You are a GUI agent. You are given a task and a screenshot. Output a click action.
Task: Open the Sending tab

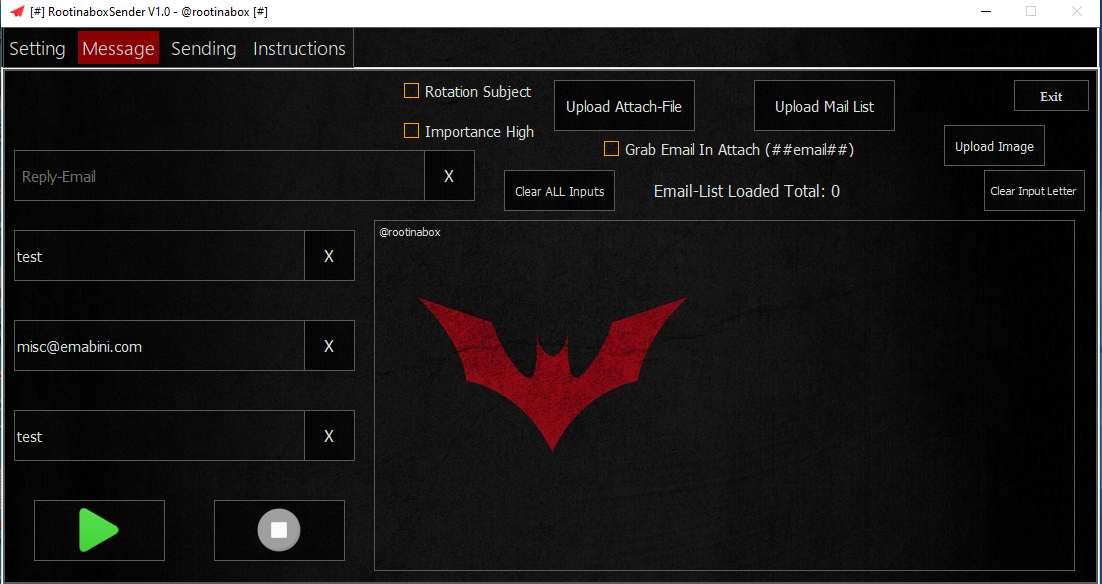tap(204, 48)
